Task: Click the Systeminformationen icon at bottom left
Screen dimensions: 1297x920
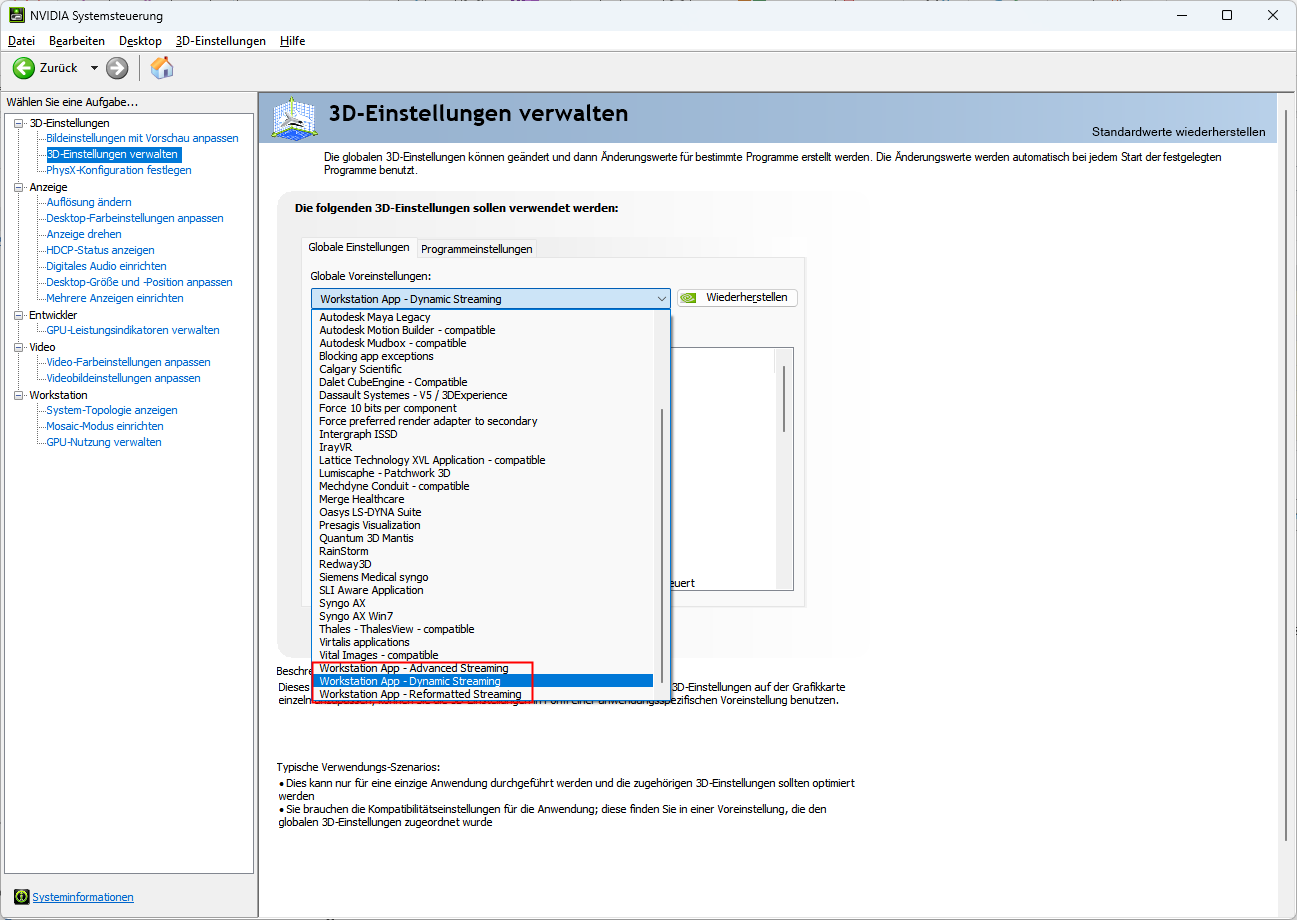Action: click(x=21, y=897)
